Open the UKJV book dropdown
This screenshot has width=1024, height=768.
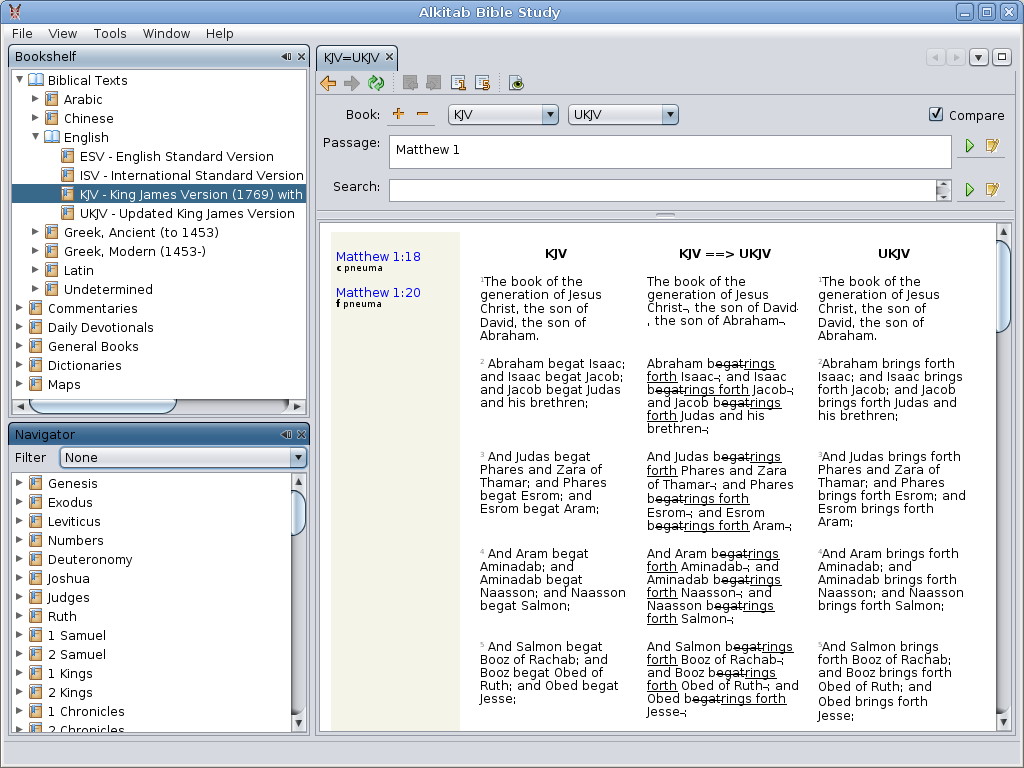point(623,115)
